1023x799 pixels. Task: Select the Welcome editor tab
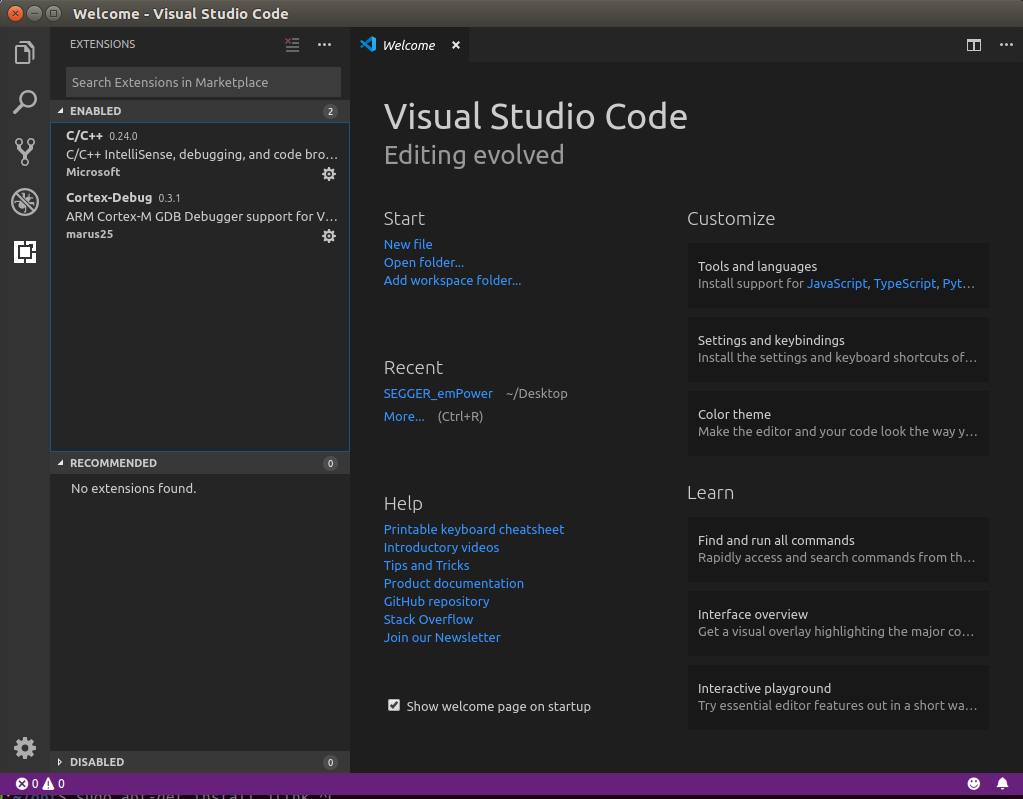click(408, 45)
